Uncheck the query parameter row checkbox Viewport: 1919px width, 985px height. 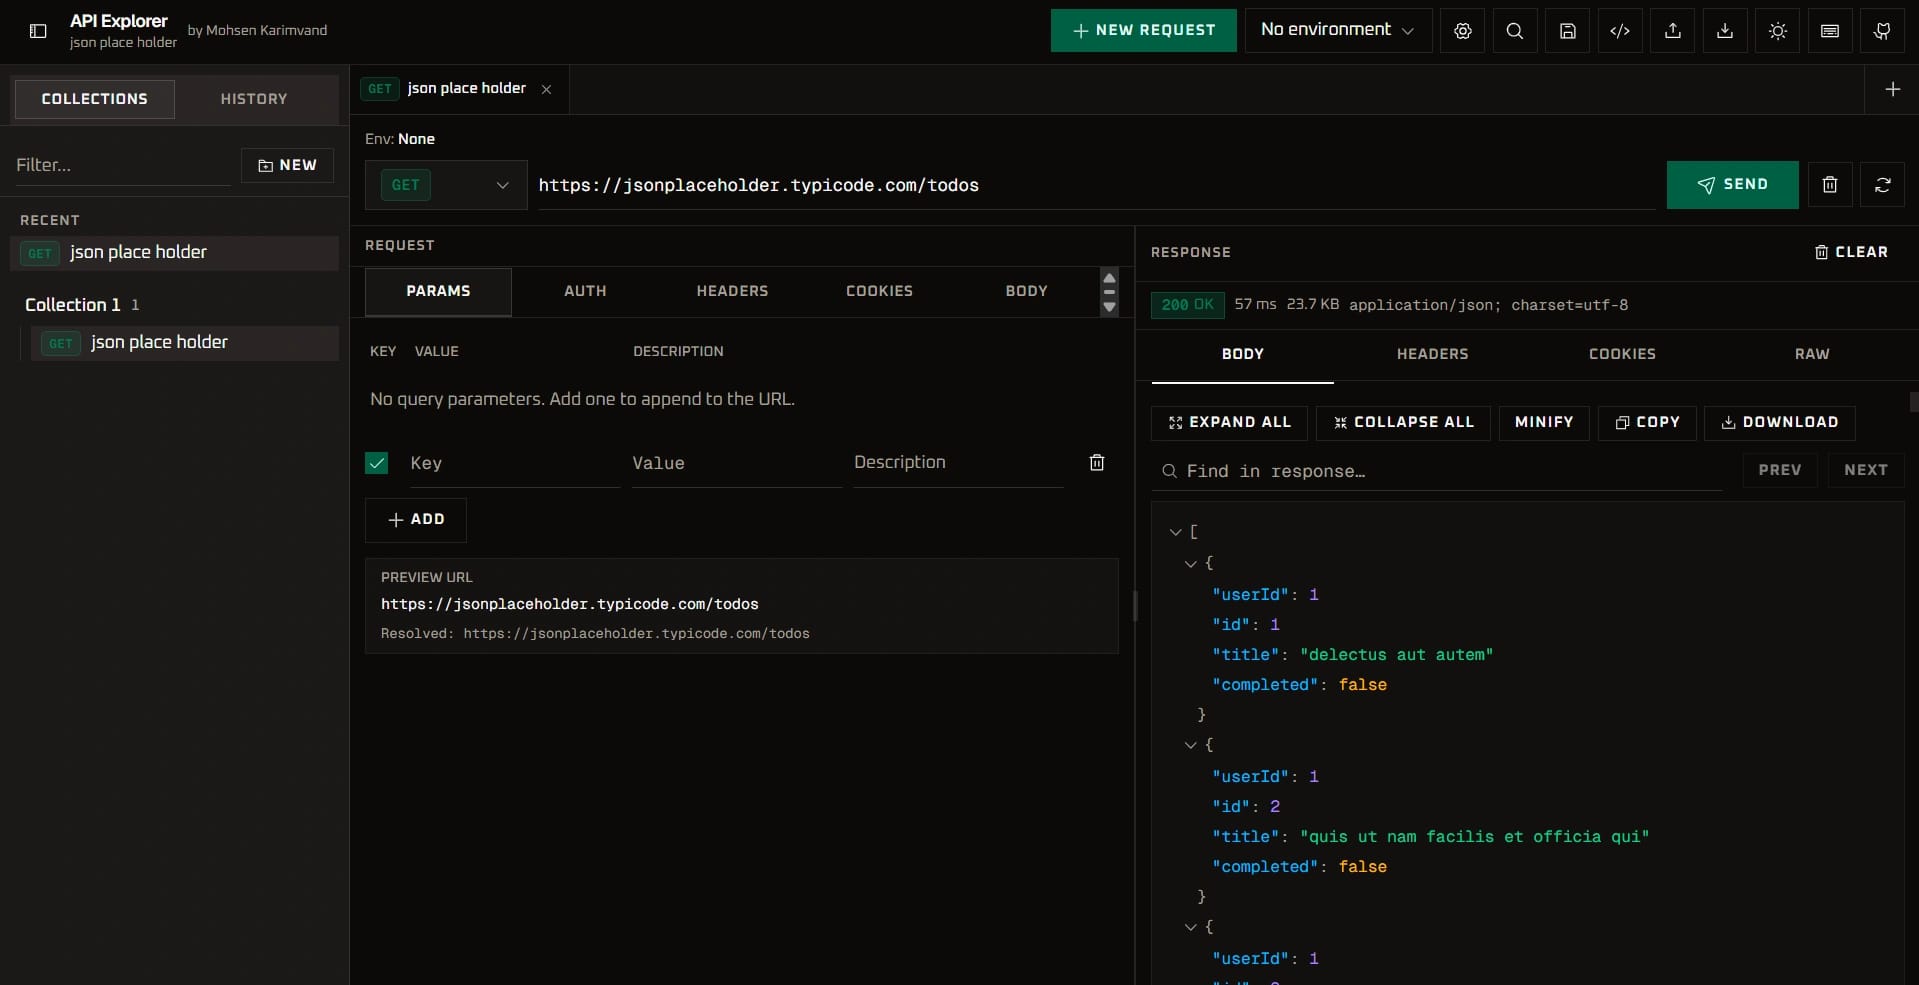[x=377, y=463]
